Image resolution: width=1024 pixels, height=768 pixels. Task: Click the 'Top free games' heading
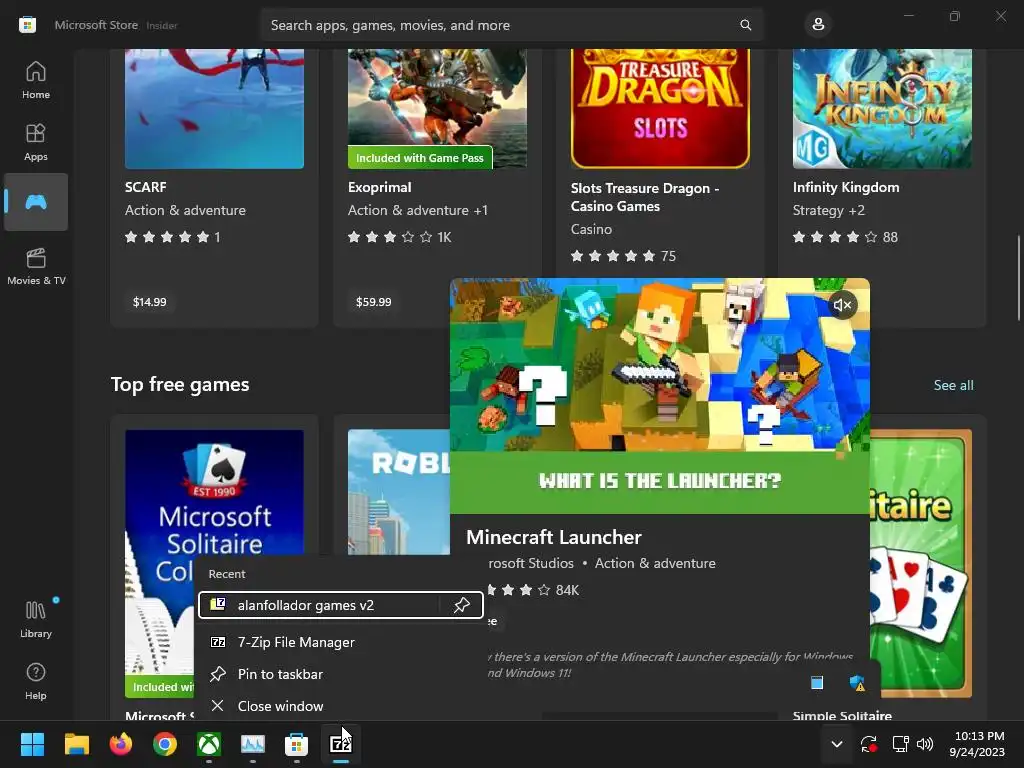180,384
